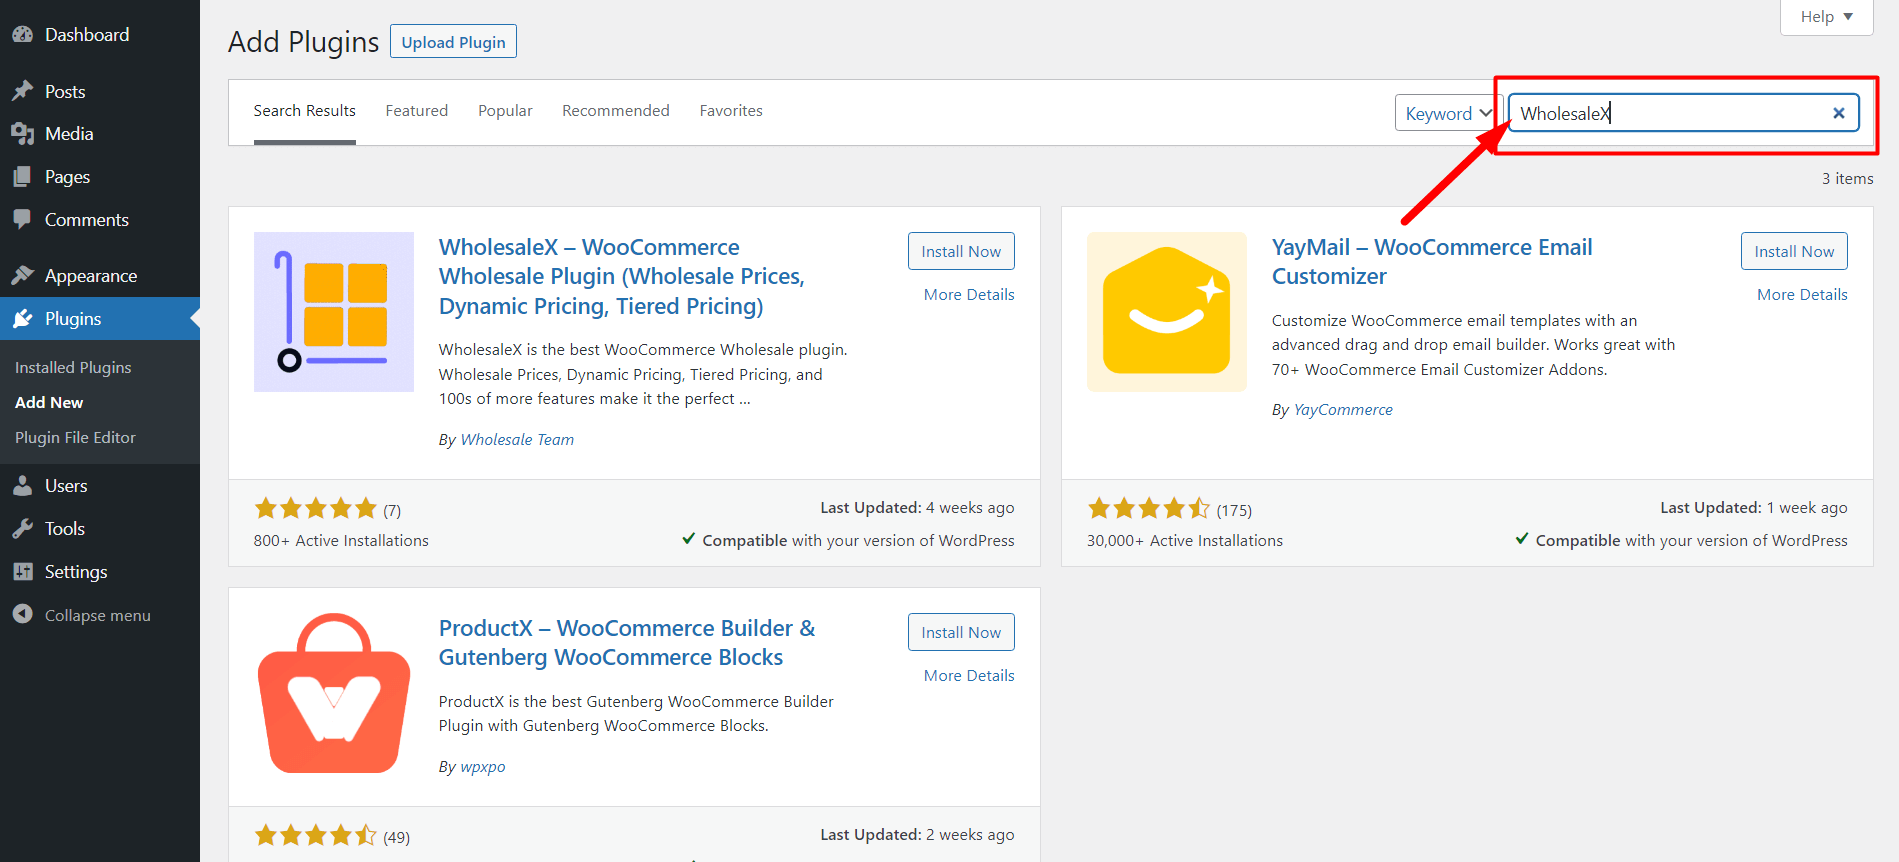This screenshot has height=862, width=1899.
Task: Visit Wholesale Team author link
Action: (x=517, y=439)
